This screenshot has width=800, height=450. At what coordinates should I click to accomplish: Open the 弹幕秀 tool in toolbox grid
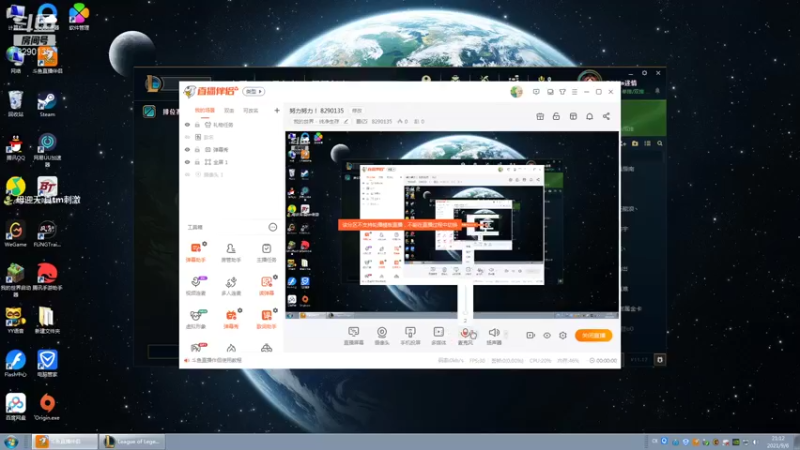[x=231, y=319]
